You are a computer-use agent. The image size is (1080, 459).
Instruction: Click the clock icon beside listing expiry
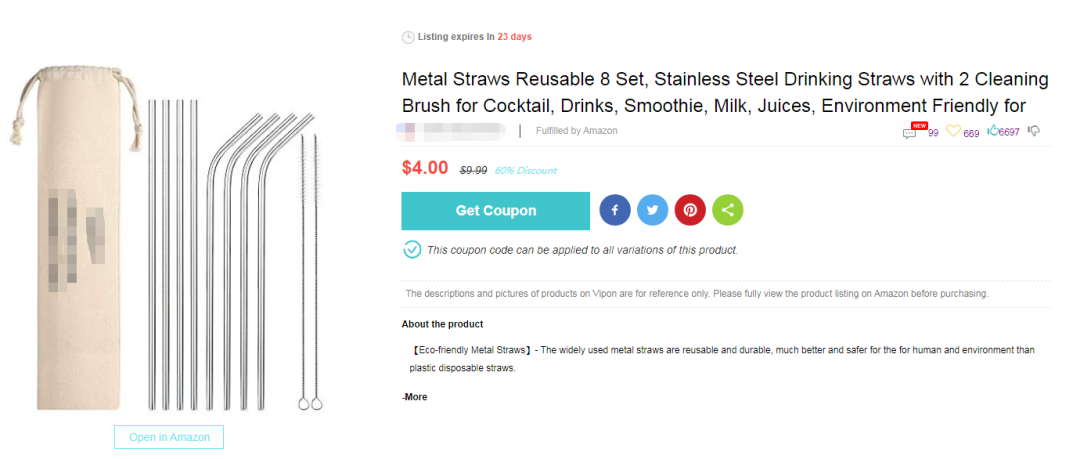point(408,37)
